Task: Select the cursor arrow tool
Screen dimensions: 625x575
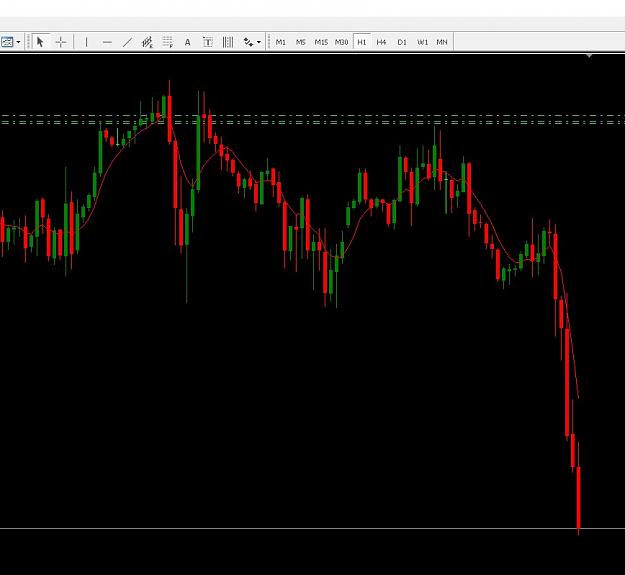Action: point(40,42)
